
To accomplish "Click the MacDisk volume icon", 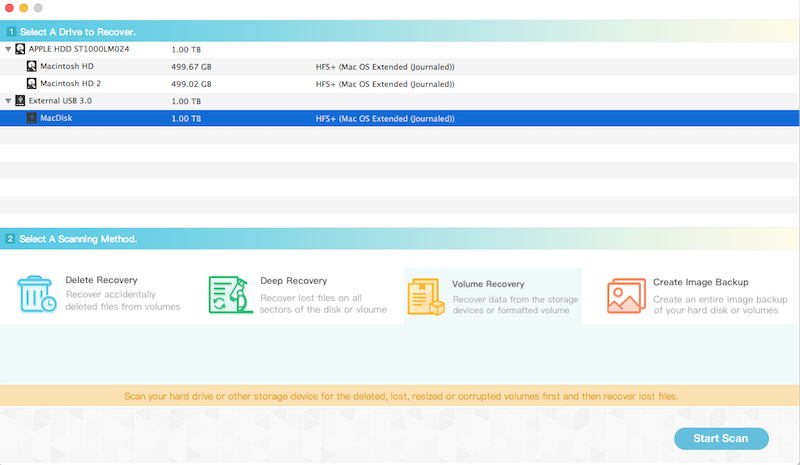I will click(x=32, y=118).
